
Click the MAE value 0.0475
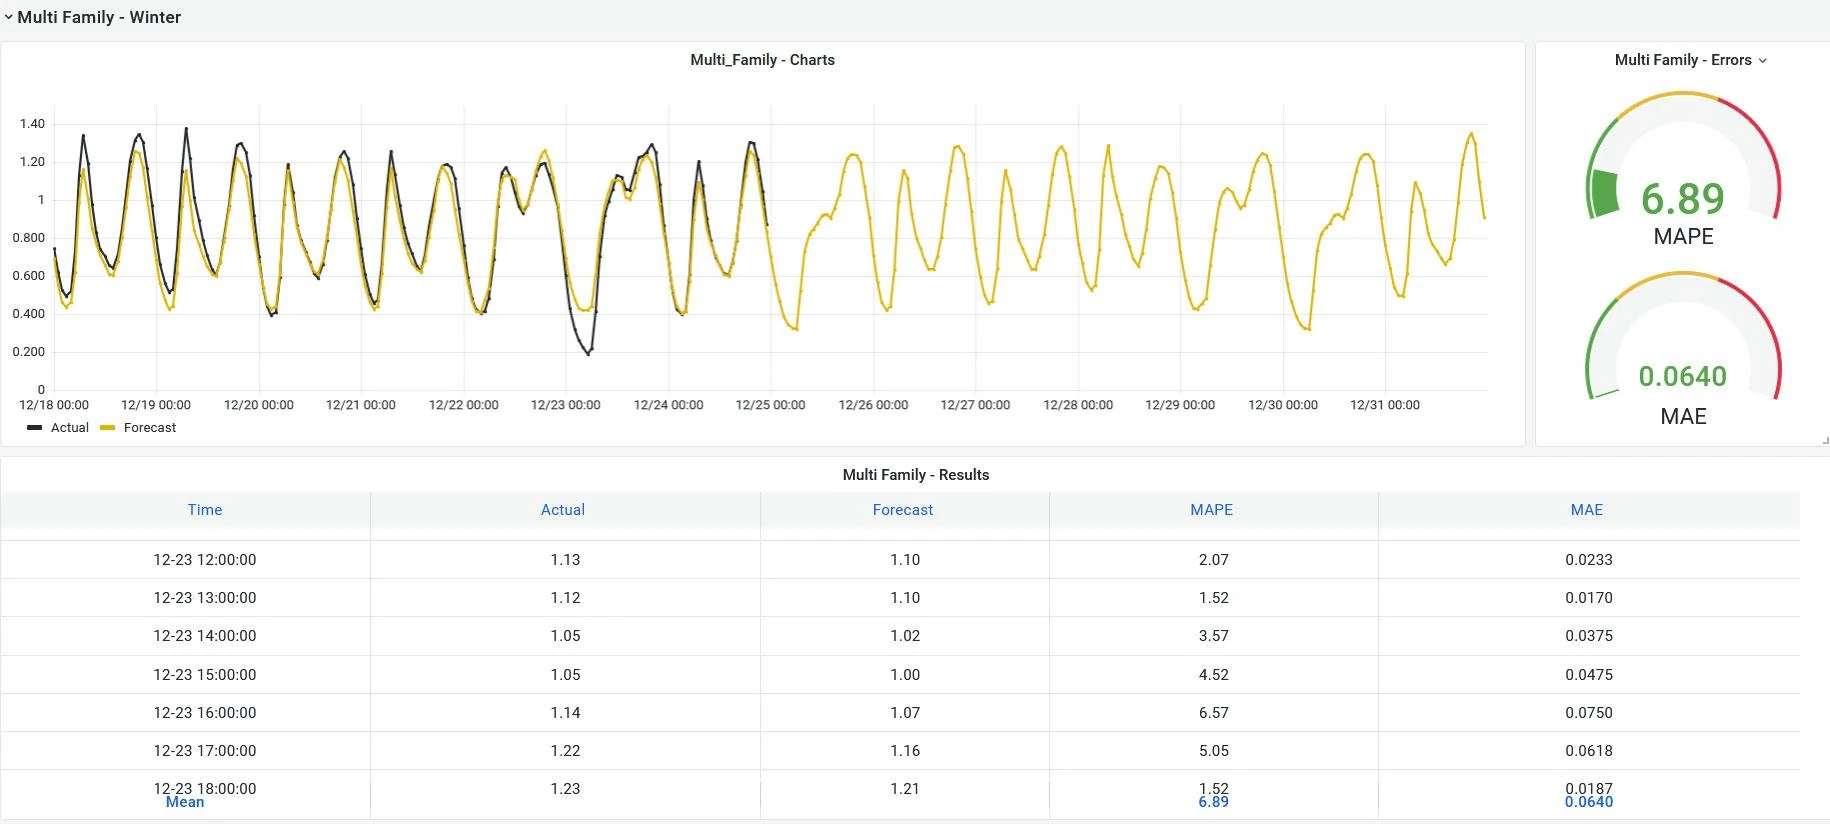(1589, 675)
